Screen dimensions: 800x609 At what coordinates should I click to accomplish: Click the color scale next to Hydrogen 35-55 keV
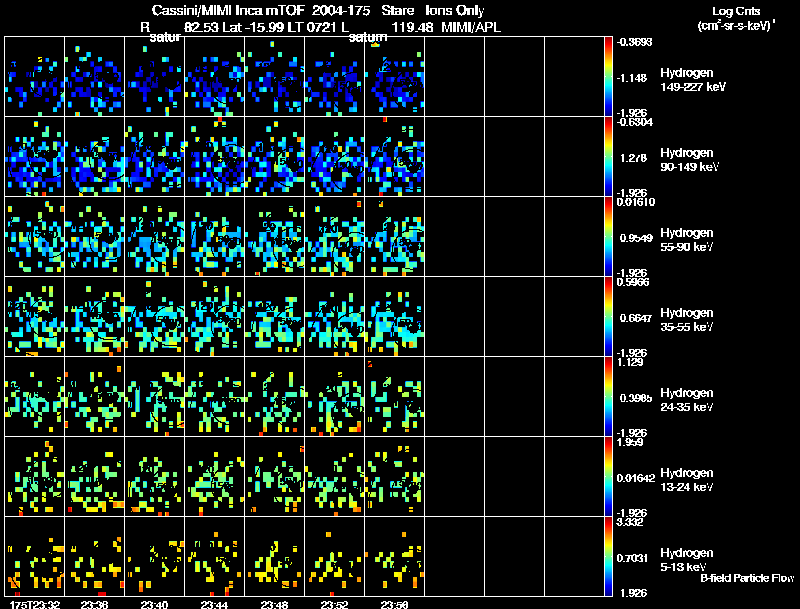(x=608, y=317)
